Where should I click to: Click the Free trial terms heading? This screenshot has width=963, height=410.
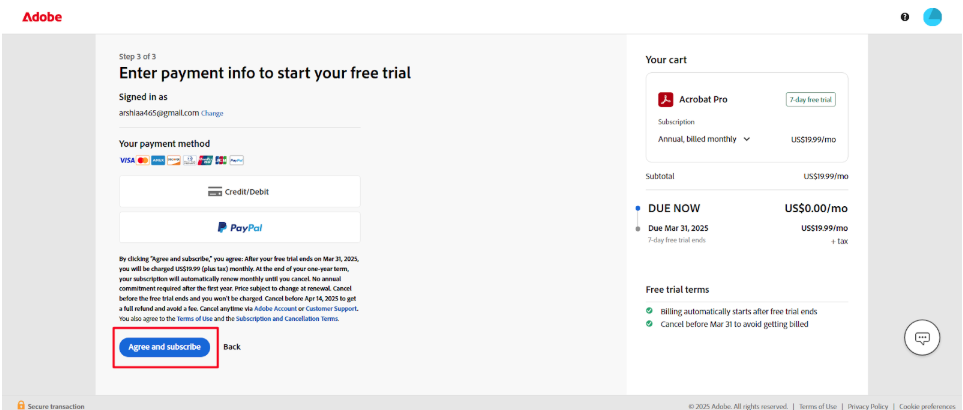coord(677,289)
